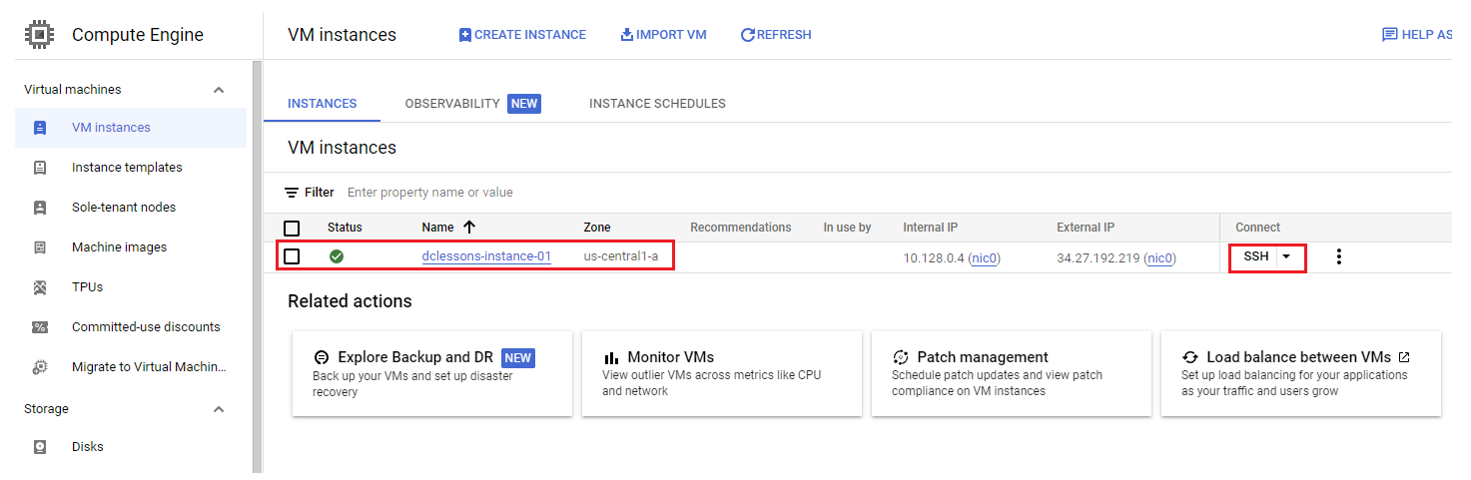Click the sidebar vertical scrollbar

tap(256, 266)
